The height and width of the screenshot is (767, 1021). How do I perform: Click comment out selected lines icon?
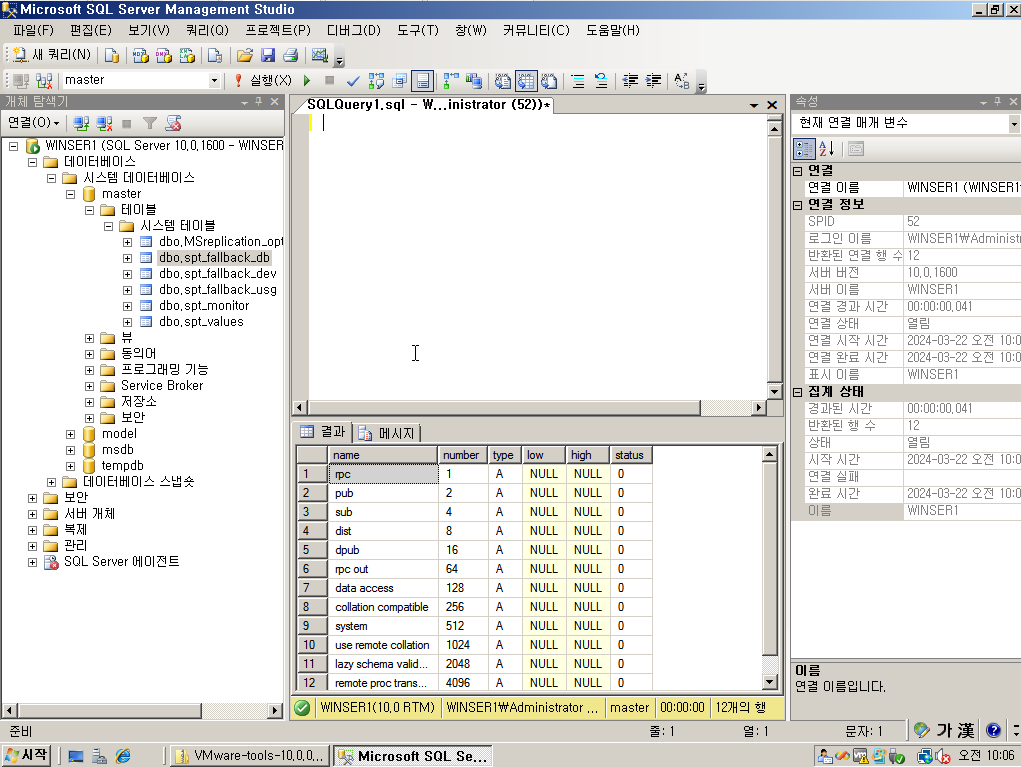[x=578, y=81]
